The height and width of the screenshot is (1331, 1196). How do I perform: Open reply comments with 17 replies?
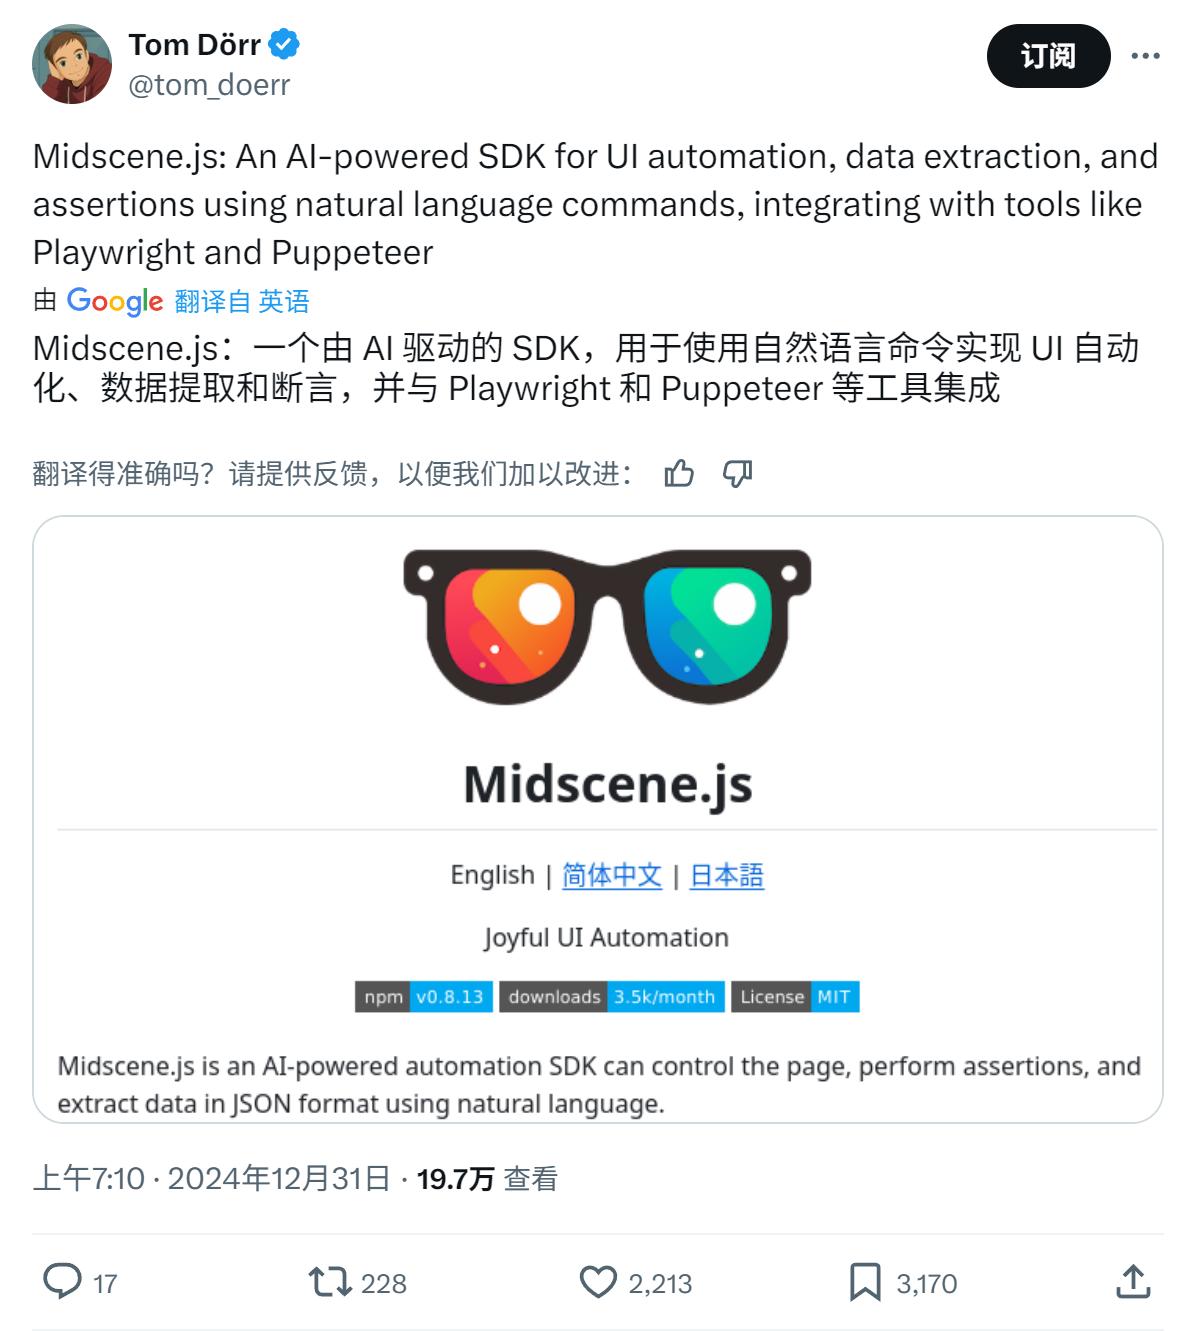(80, 1282)
